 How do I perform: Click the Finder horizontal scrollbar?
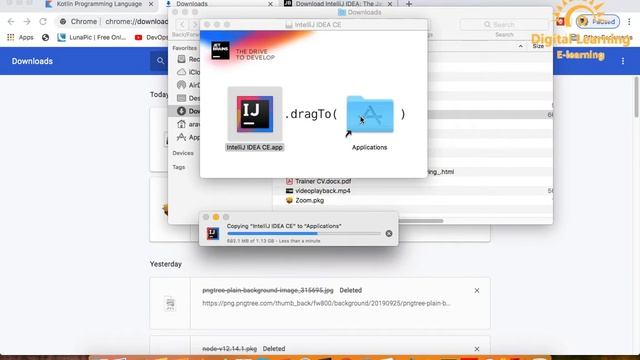(420, 221)
